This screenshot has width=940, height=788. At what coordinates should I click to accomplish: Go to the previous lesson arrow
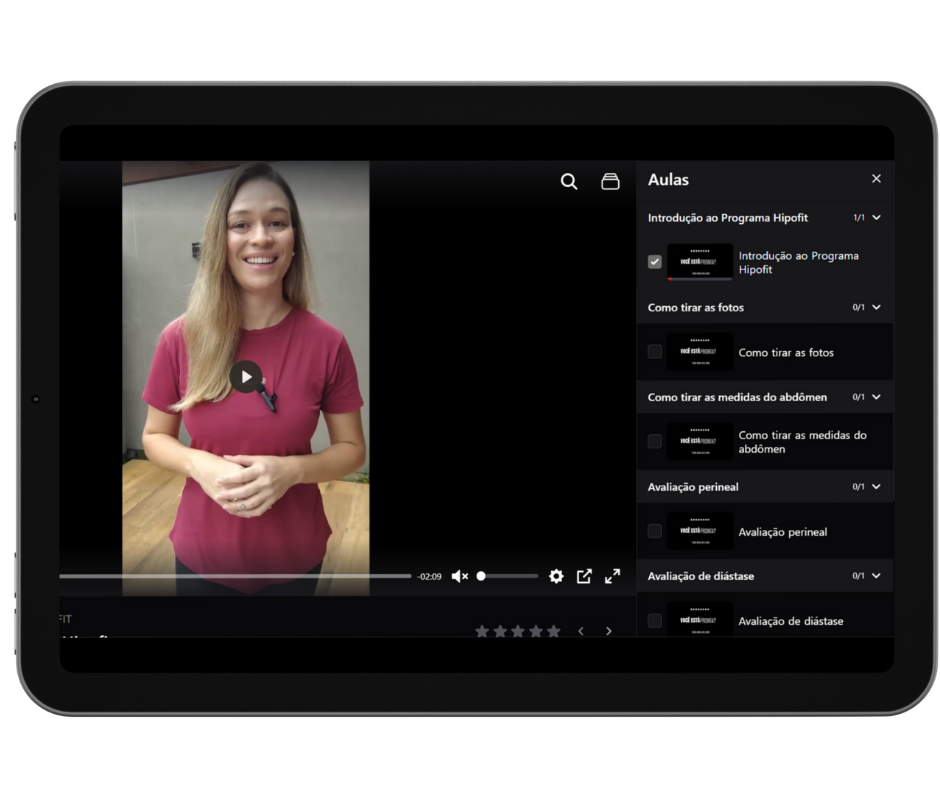tap(581, 631)
